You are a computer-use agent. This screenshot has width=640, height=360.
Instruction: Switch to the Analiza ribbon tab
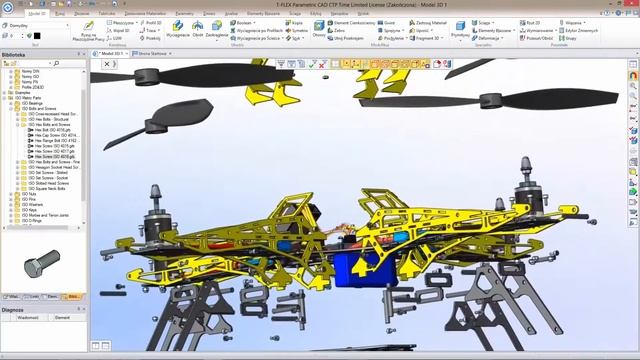tap(231, 13)
